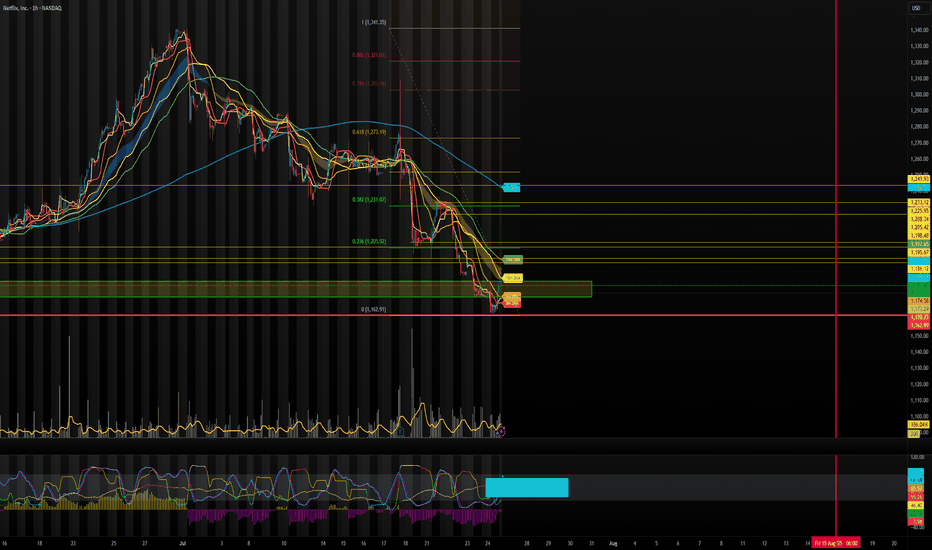The height and width of the screenshot is (550, 932).
Task: Click the Netflix, Inc. 1h NASDAQ chart title
Action: [32, 8]
